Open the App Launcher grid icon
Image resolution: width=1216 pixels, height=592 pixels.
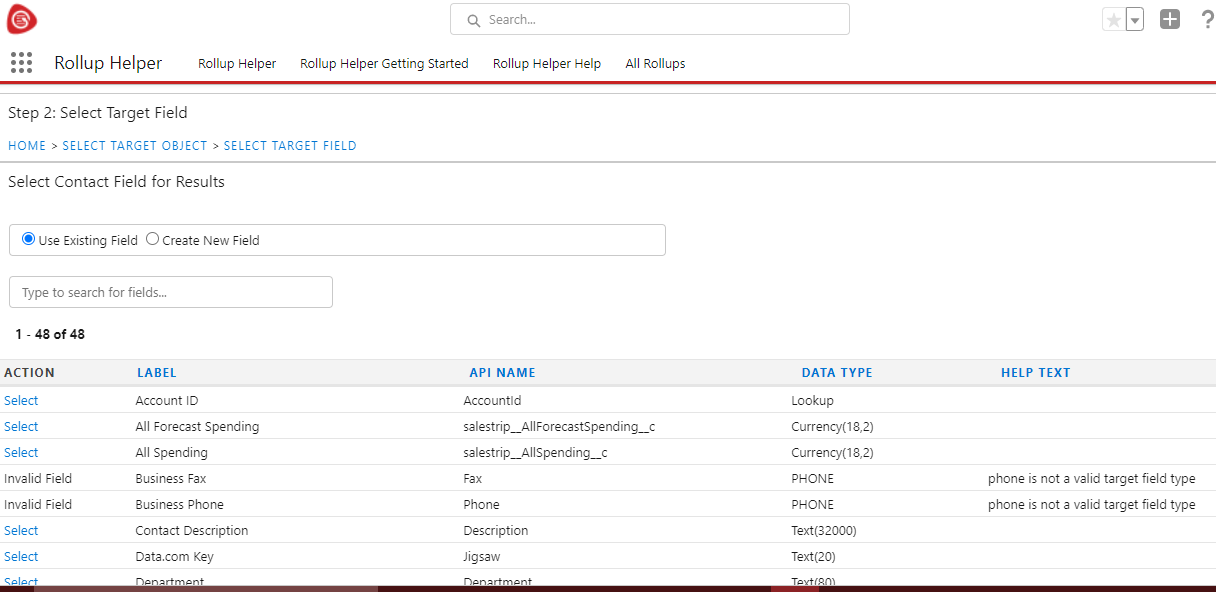click(x=21, y=63)
